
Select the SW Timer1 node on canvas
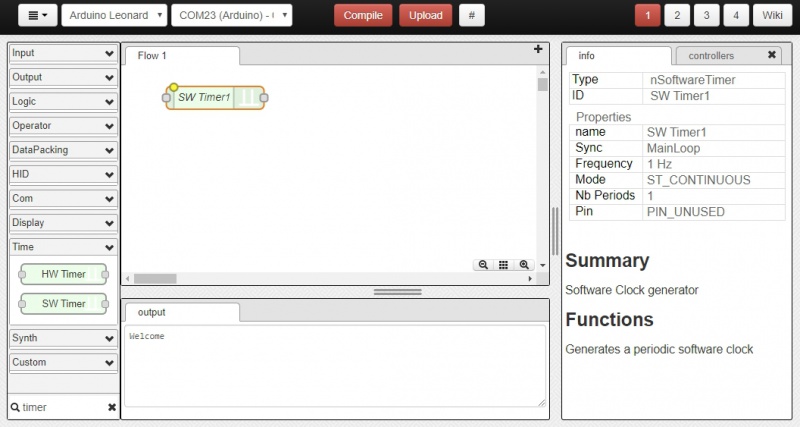[215, 97]
